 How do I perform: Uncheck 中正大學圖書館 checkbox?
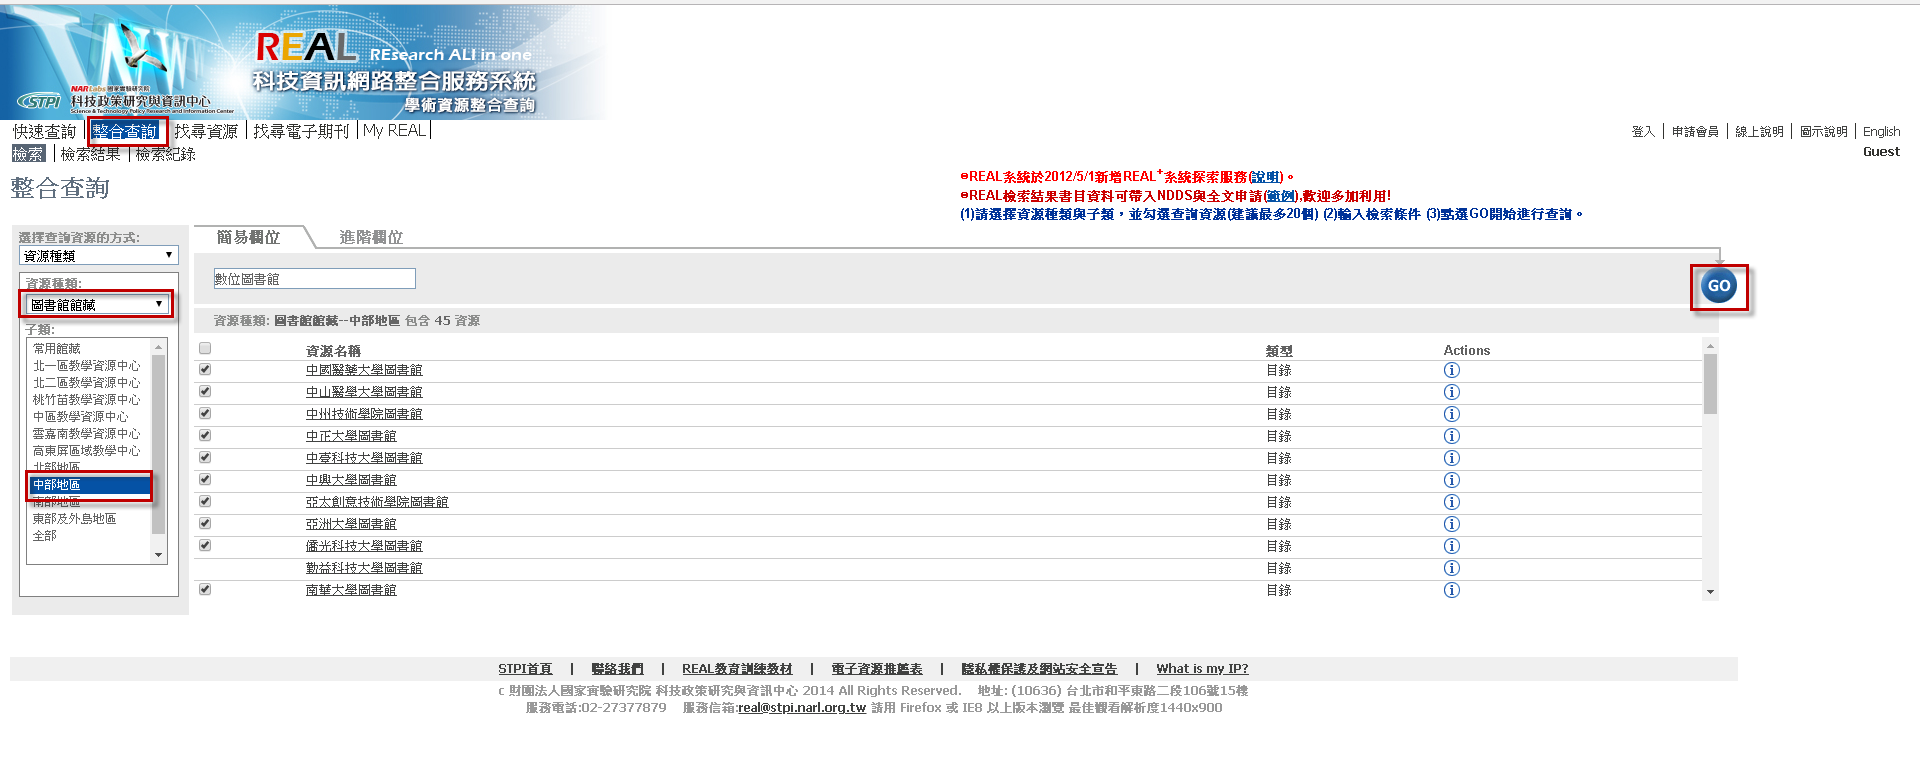coord(205,435)
